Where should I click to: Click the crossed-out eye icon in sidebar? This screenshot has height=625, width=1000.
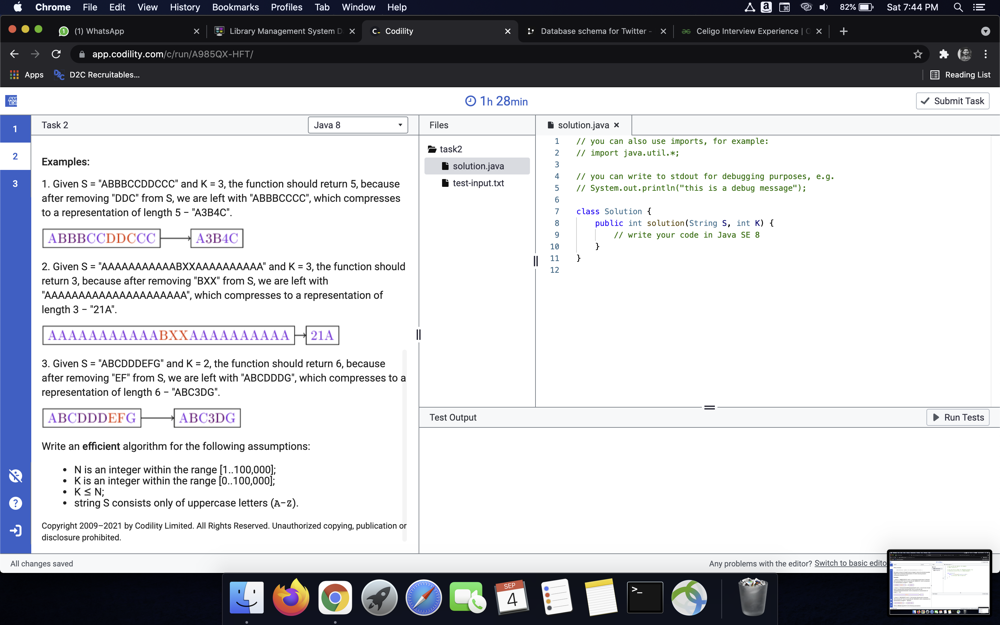click(x=15, y=476)
